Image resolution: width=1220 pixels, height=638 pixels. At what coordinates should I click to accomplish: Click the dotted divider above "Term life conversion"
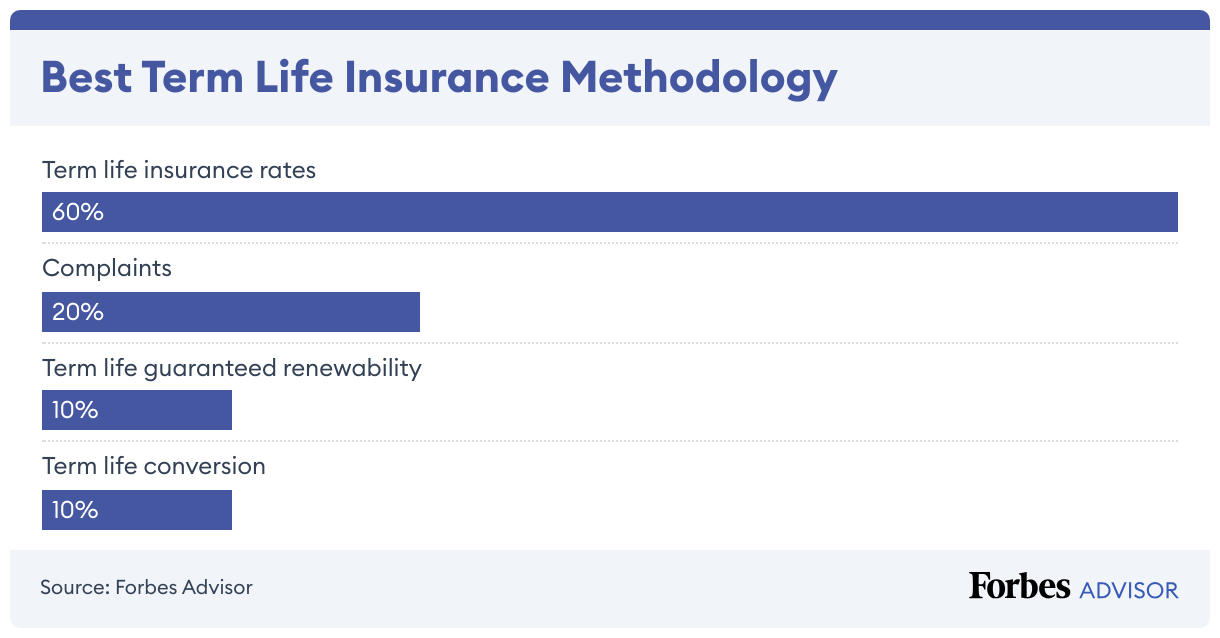pyautogui.click(x=610, y=441)
